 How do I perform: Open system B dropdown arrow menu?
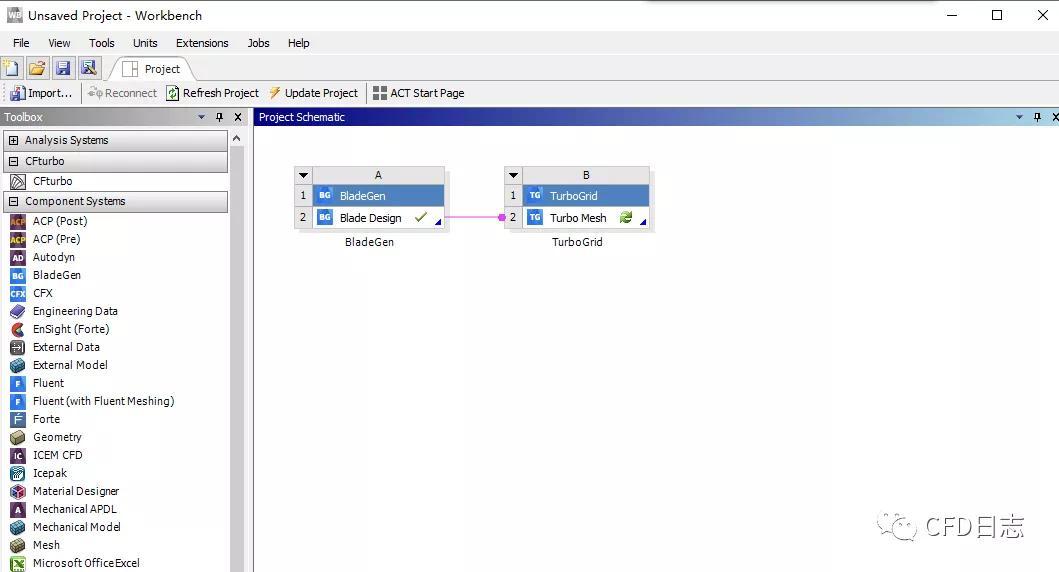point(513,175)
